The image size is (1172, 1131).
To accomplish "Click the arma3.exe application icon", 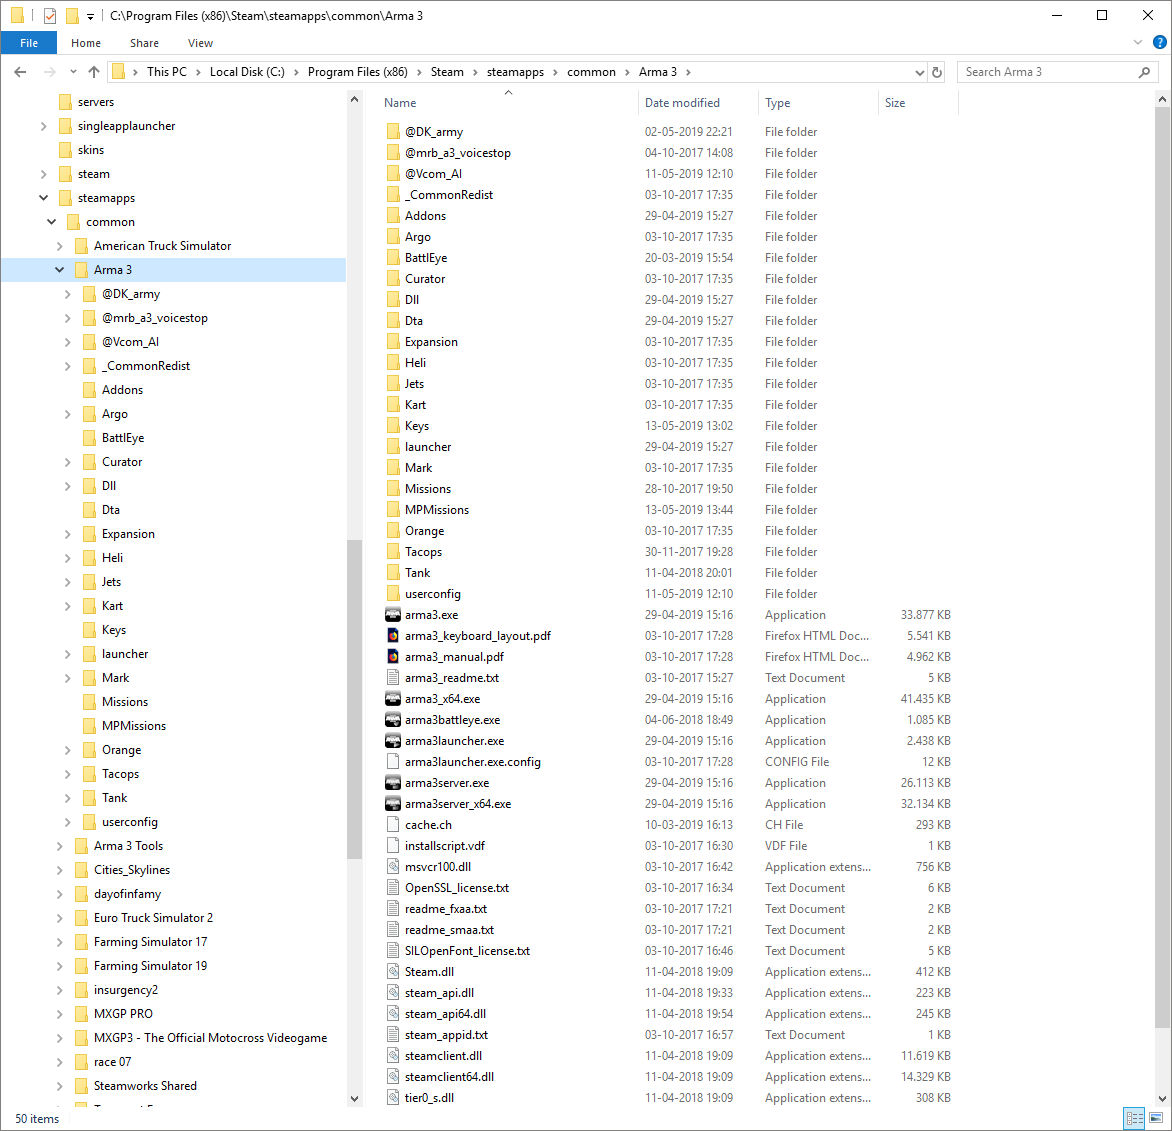I will pos(392,615).
